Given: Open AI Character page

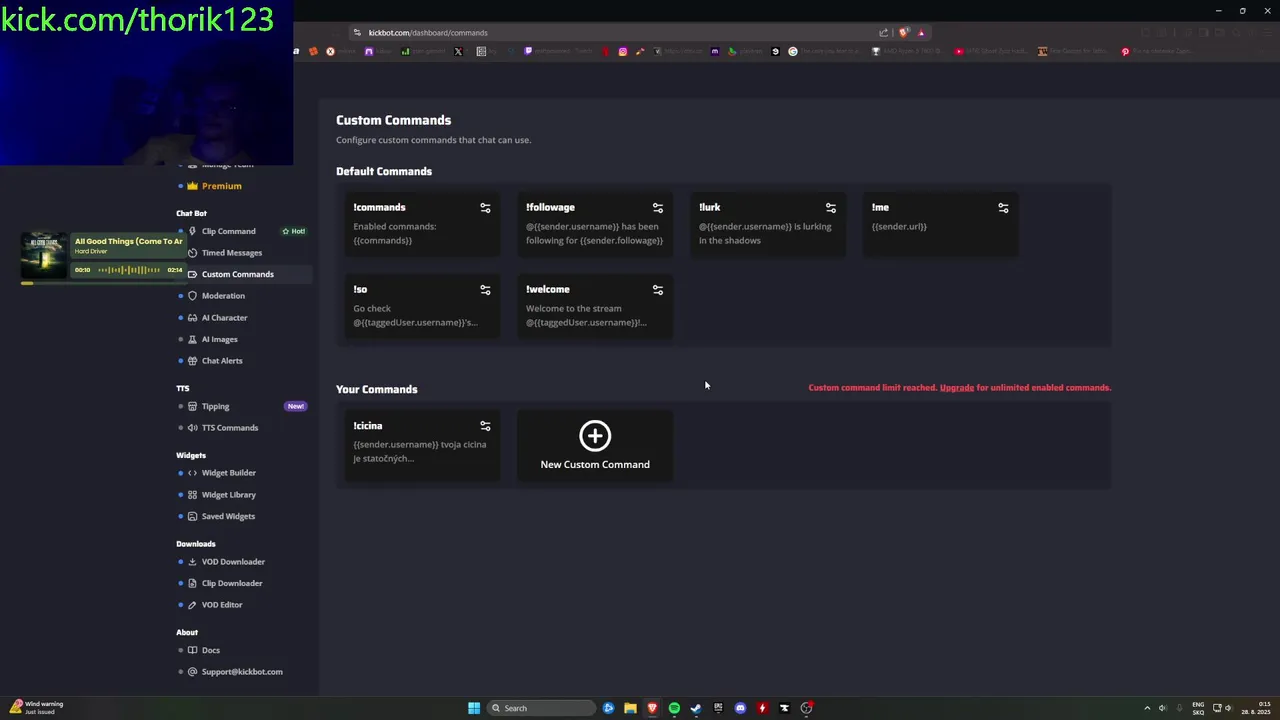Looking at the screenshot, I should [x=224, y=318].
